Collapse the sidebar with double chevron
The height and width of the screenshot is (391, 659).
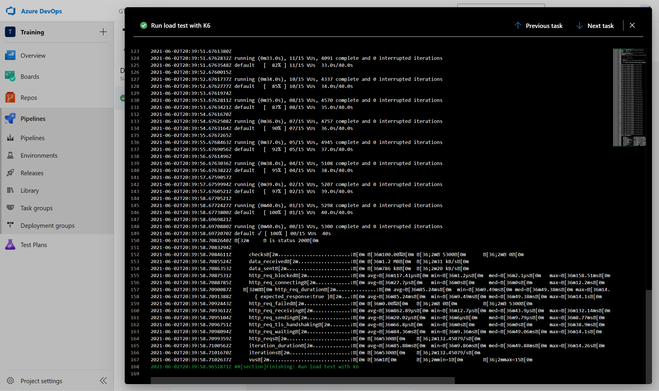pyautogui.click(x=103, y=380)
